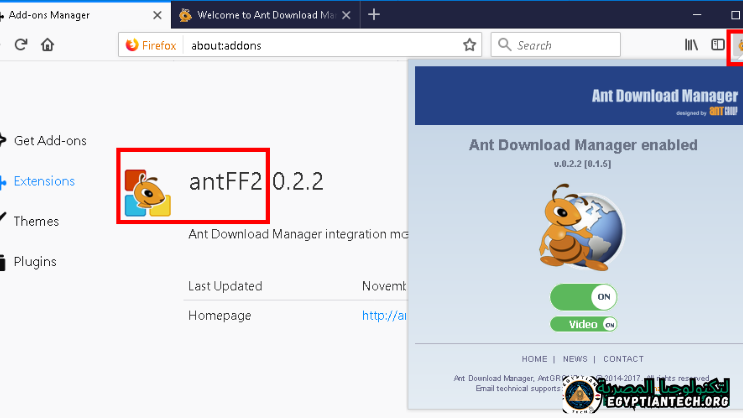The width and height of the screenshot is (743, 418).
Task: Open the extension Homepage link
Action: point(384,316)
